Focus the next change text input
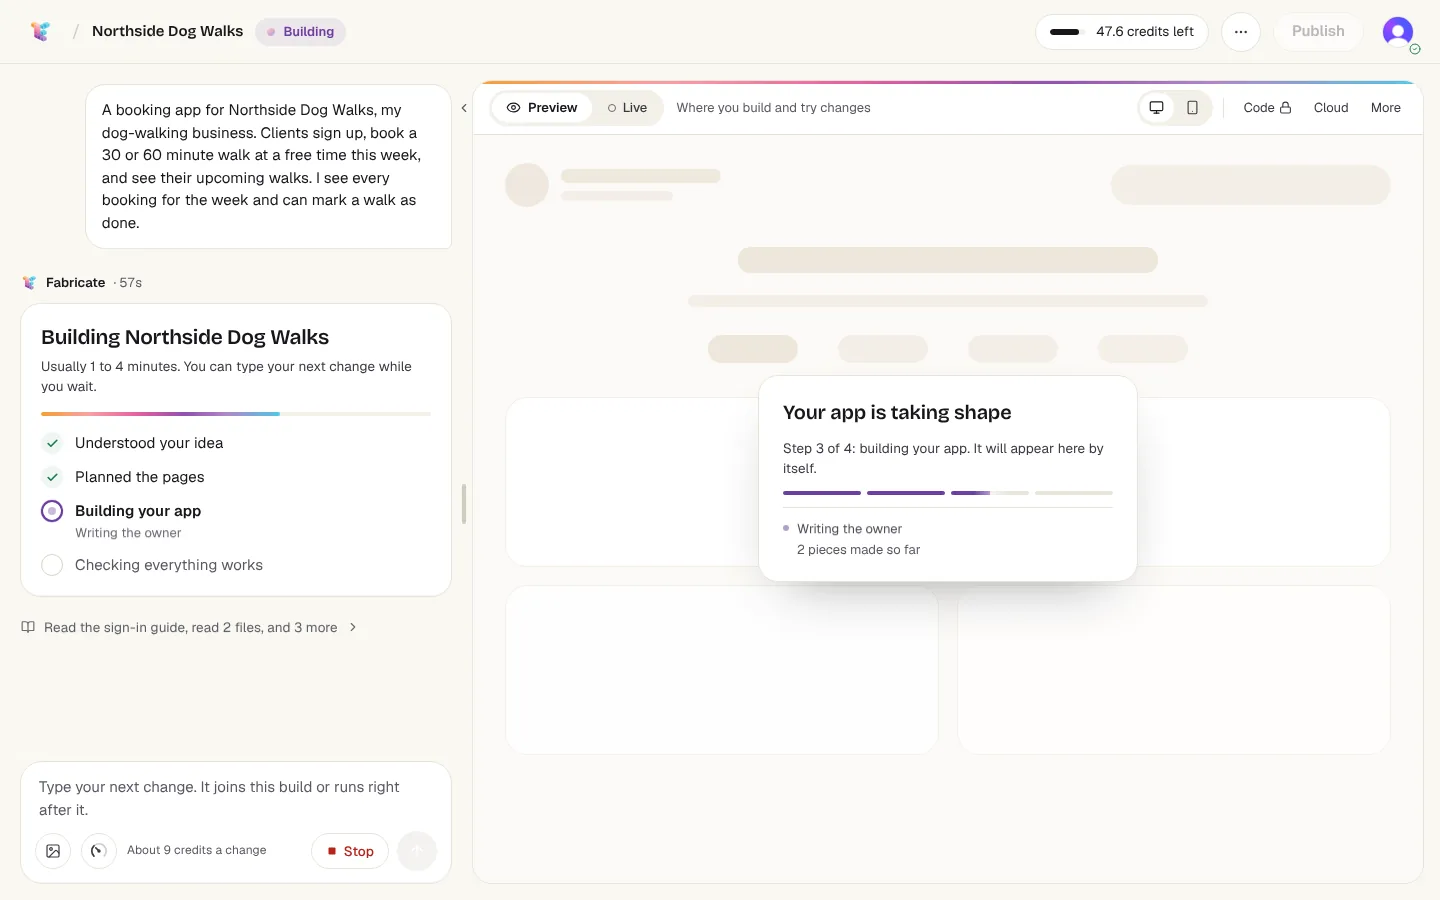The width and height of the screenshot is (1440, 900). [x=236, y=798]
